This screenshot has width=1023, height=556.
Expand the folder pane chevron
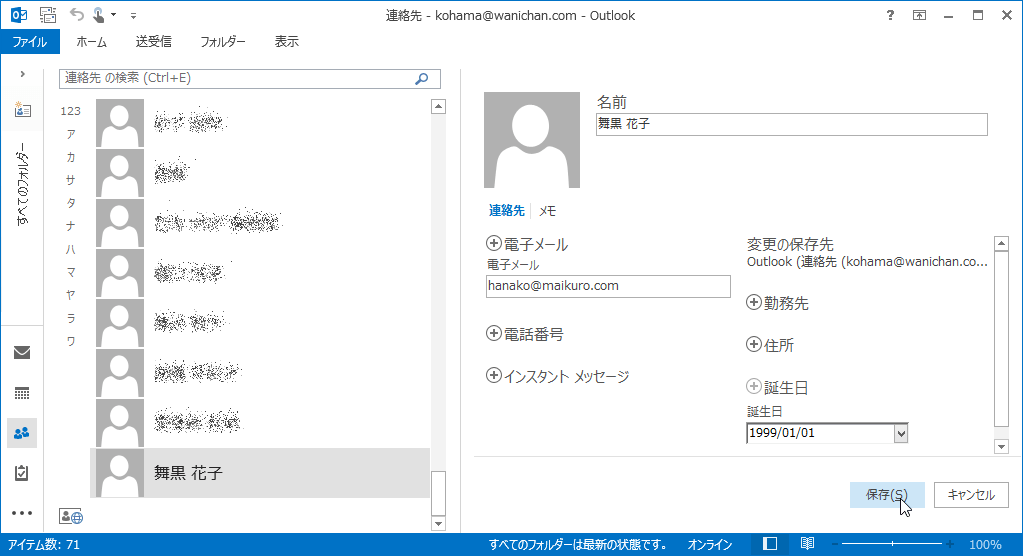point(22,74)
